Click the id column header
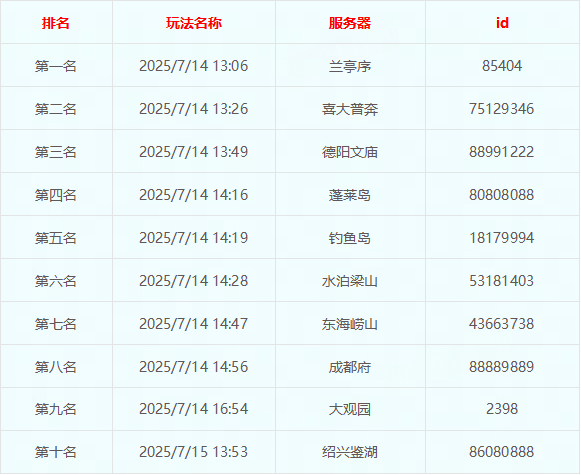The width and height of the screenshot is (581, 475). click(502, 23)
